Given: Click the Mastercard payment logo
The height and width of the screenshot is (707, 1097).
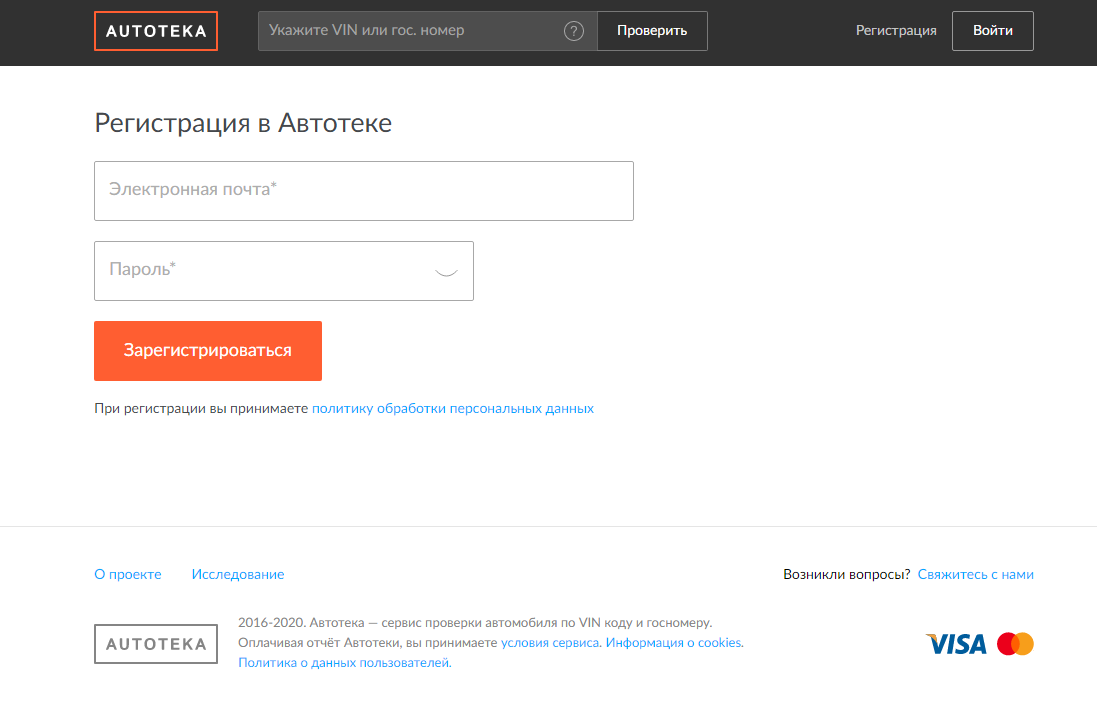Looking at the screenshot, I should [1015, 644].
